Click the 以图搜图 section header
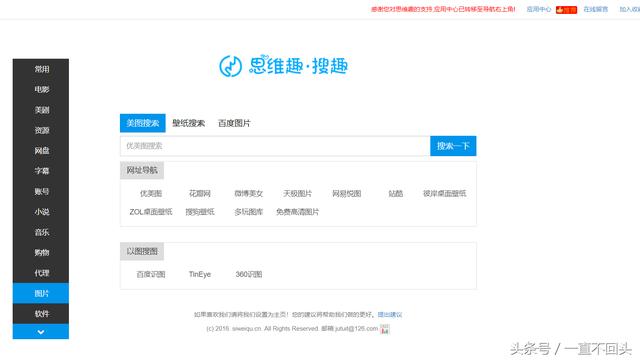 pos(142,251)
